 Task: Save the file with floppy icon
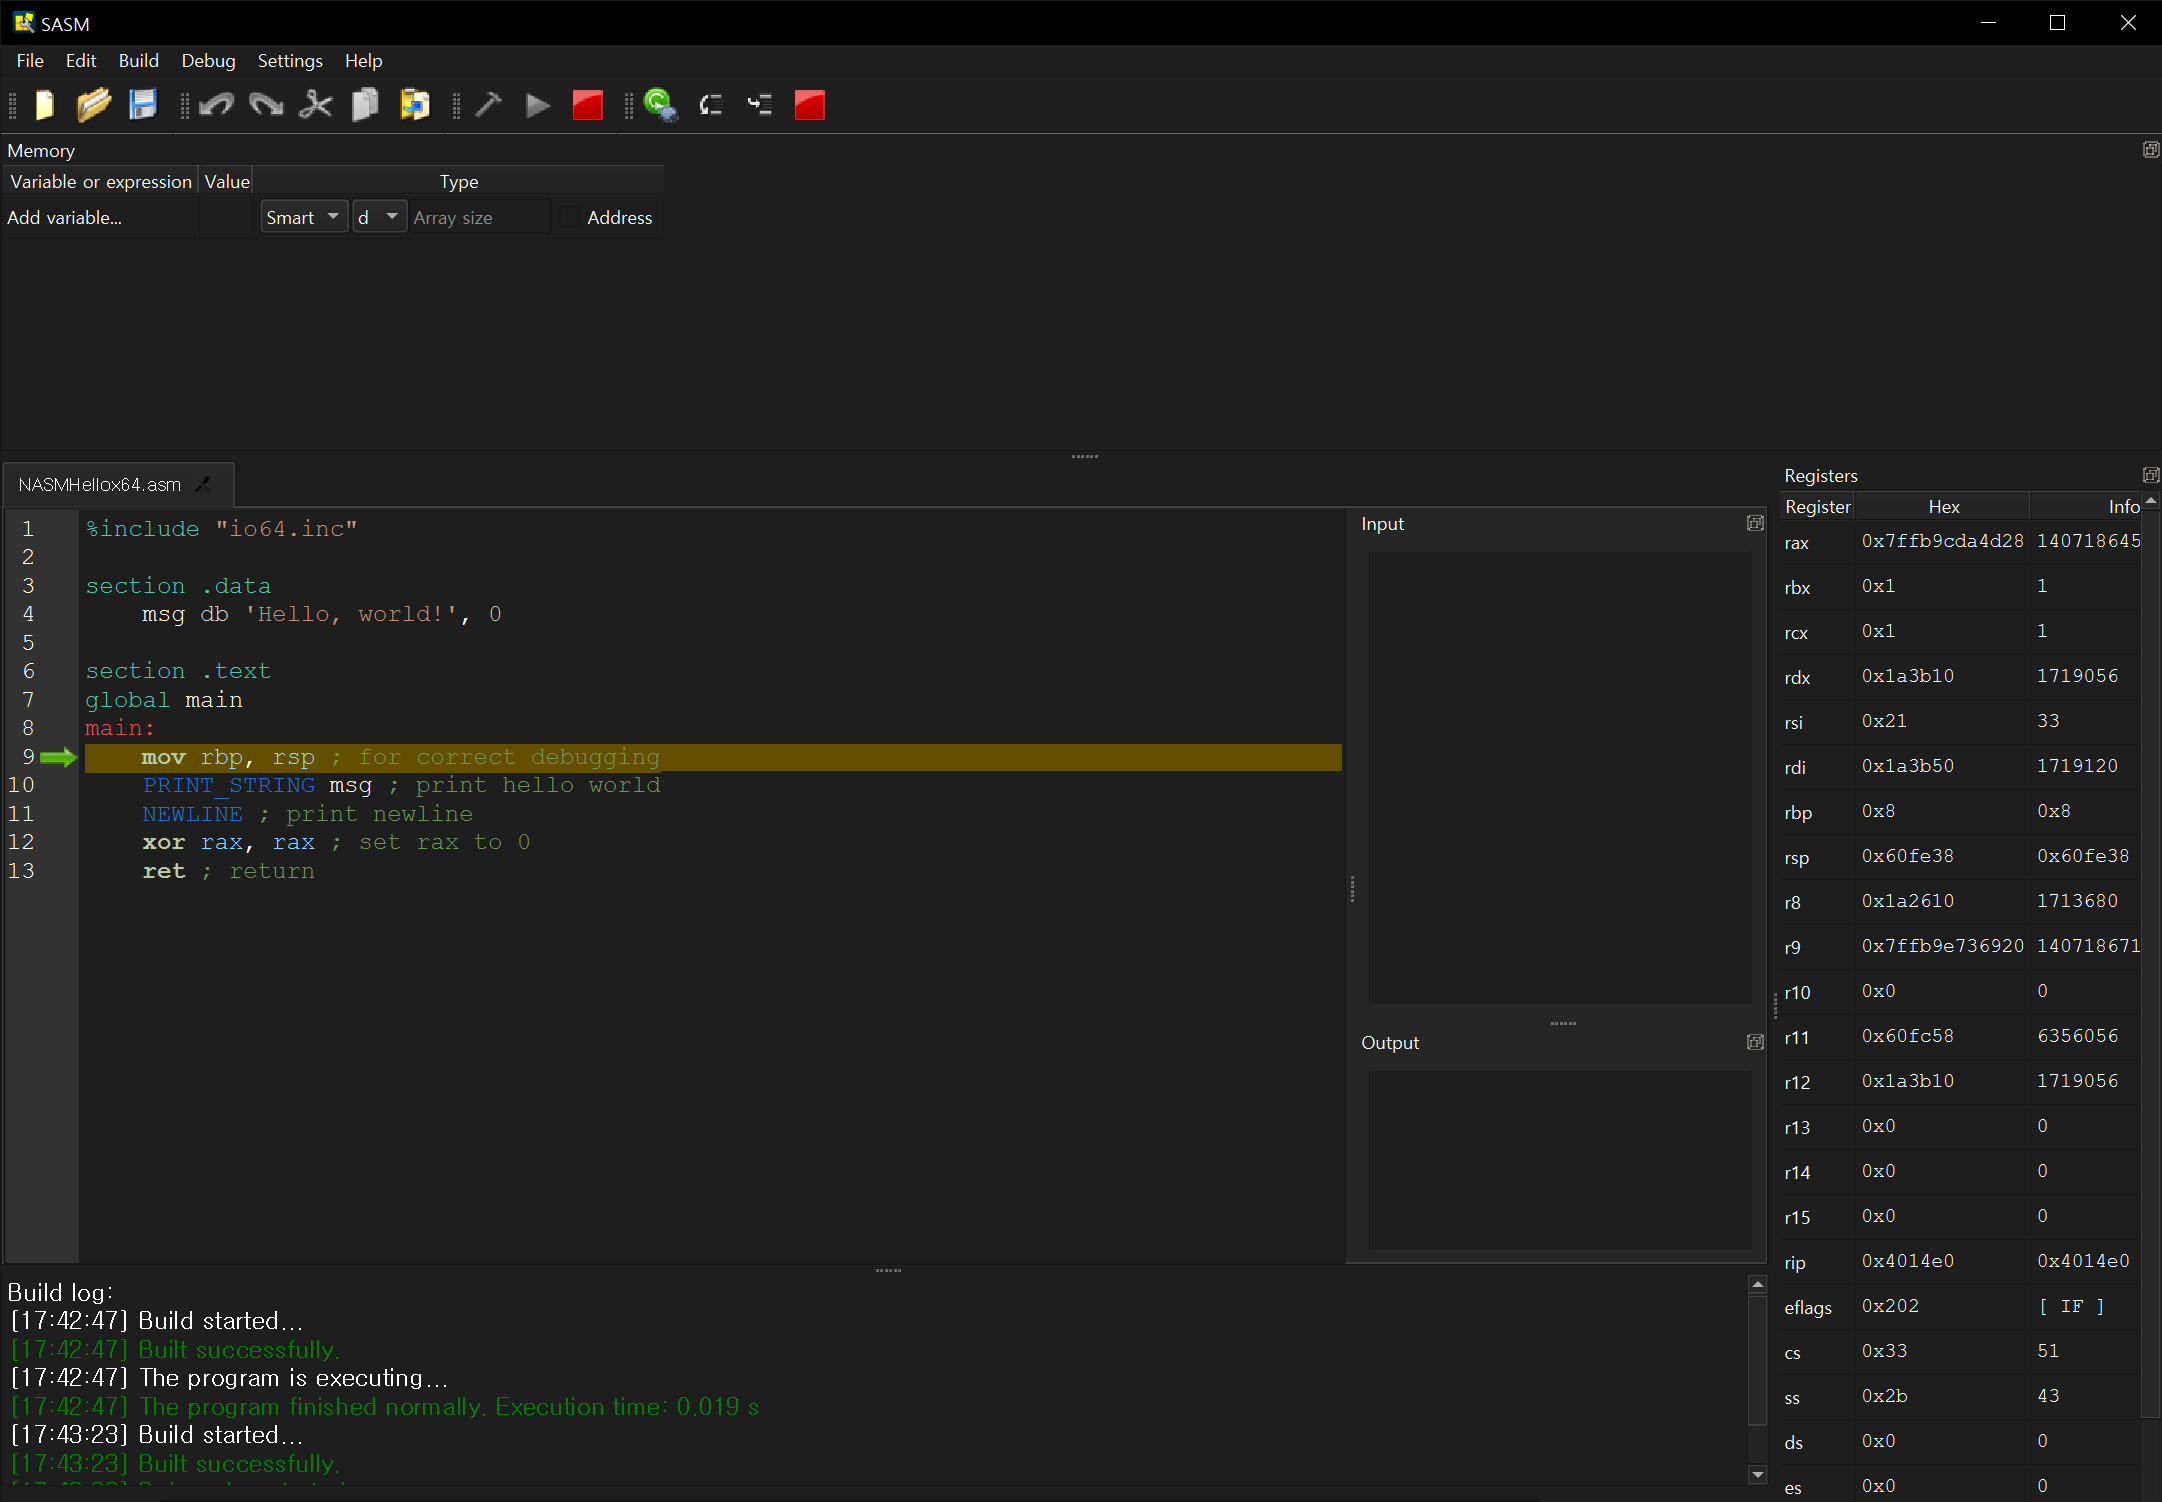pos(143,105)
